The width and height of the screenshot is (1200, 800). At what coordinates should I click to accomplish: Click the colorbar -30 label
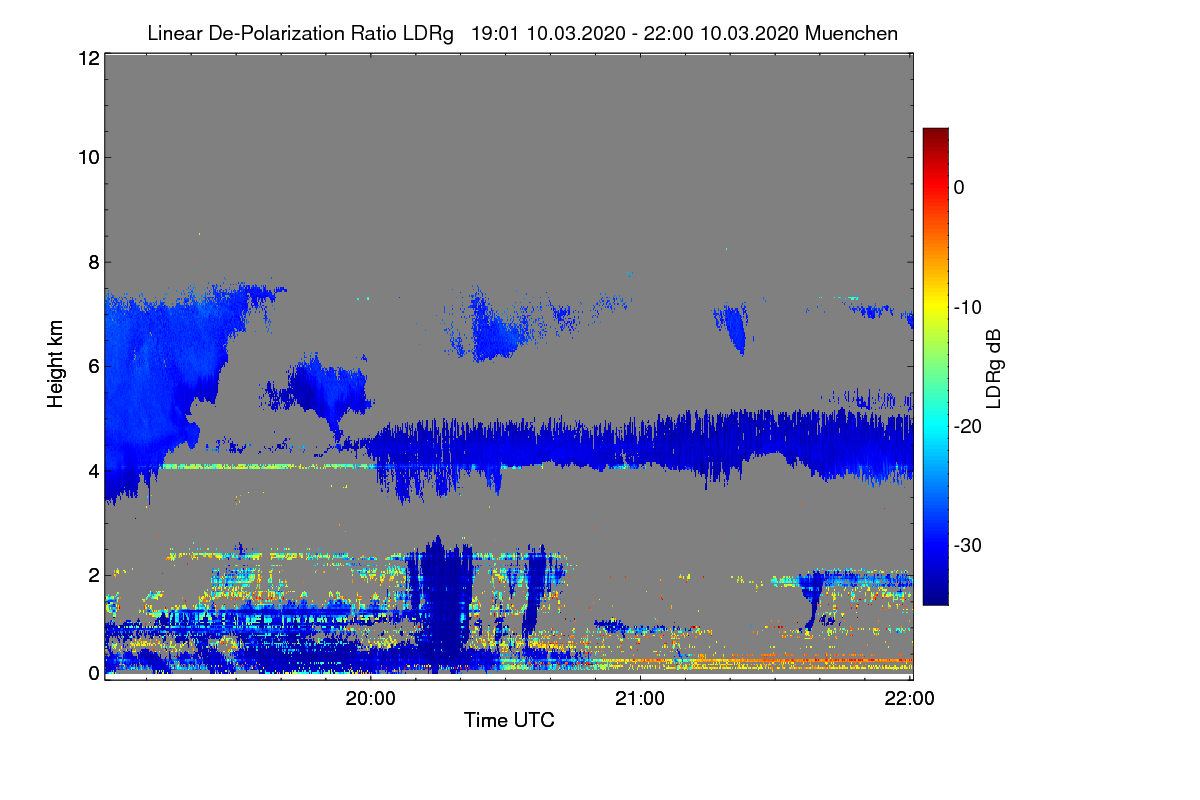(967, 546)
